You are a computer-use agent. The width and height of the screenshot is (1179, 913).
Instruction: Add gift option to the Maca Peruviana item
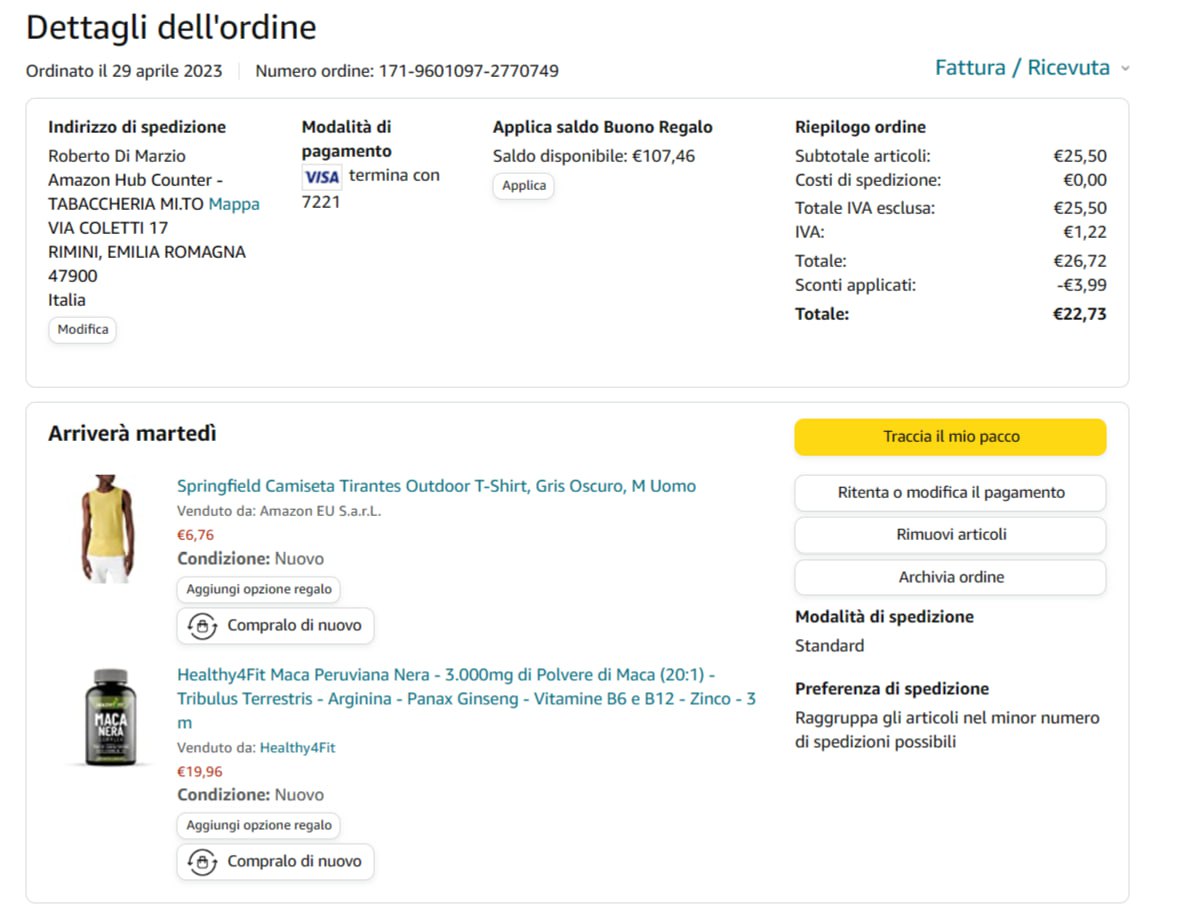[x=259, y=826]
